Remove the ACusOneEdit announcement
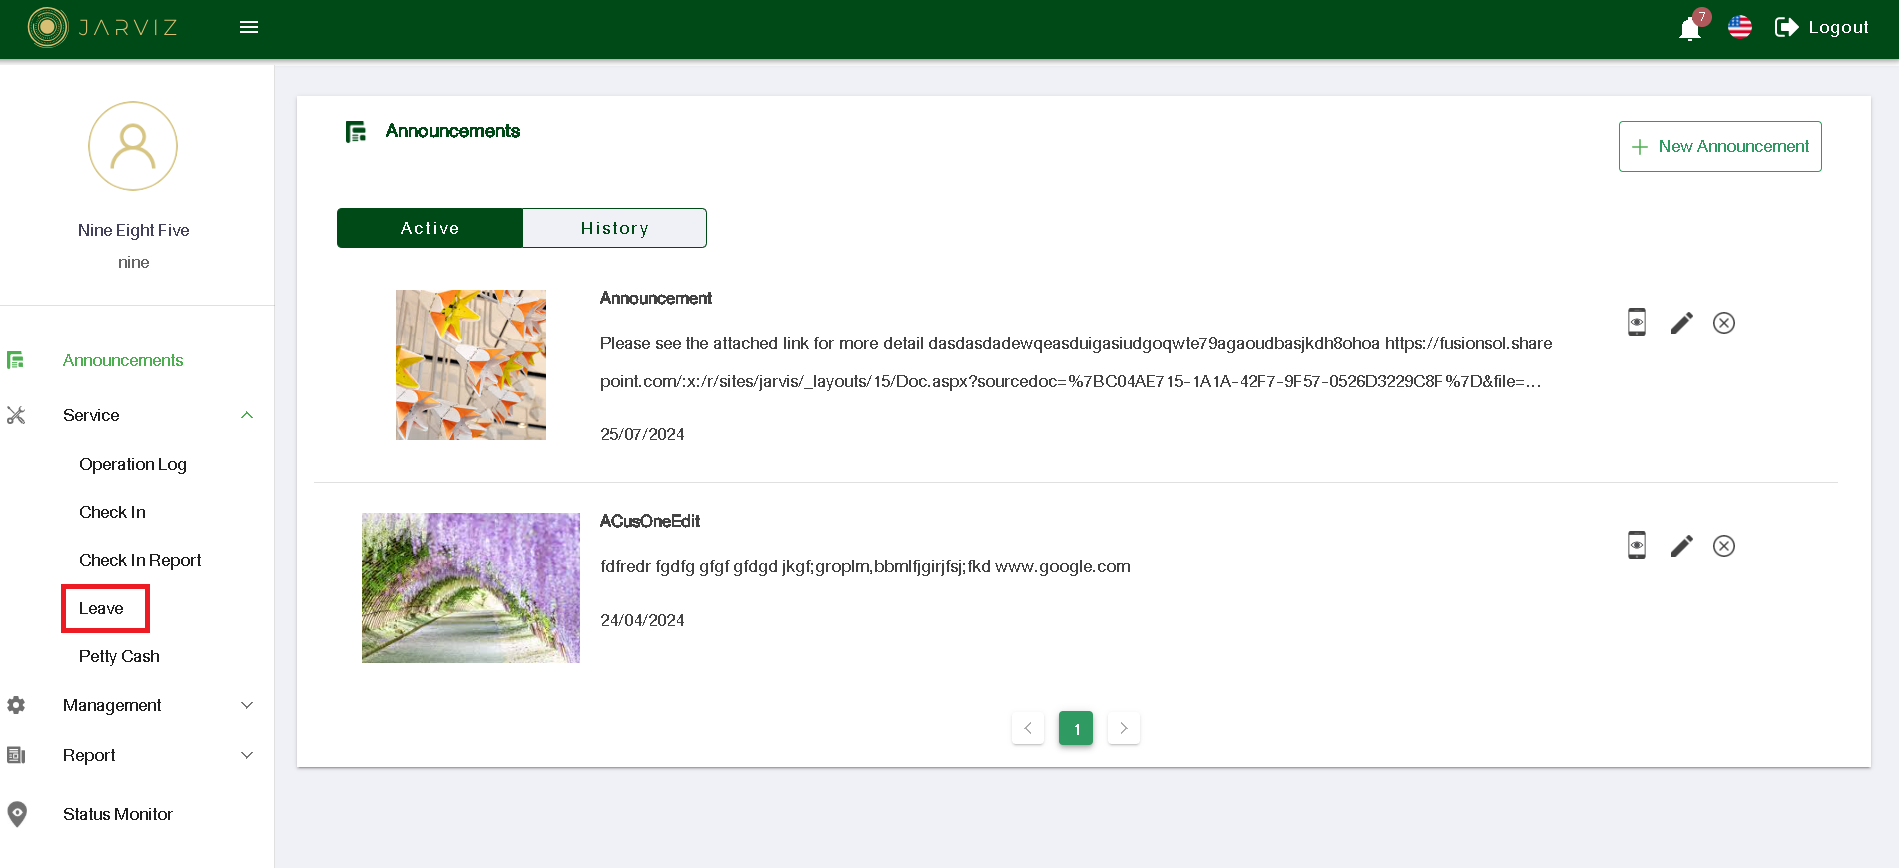 click(1723, 546)
